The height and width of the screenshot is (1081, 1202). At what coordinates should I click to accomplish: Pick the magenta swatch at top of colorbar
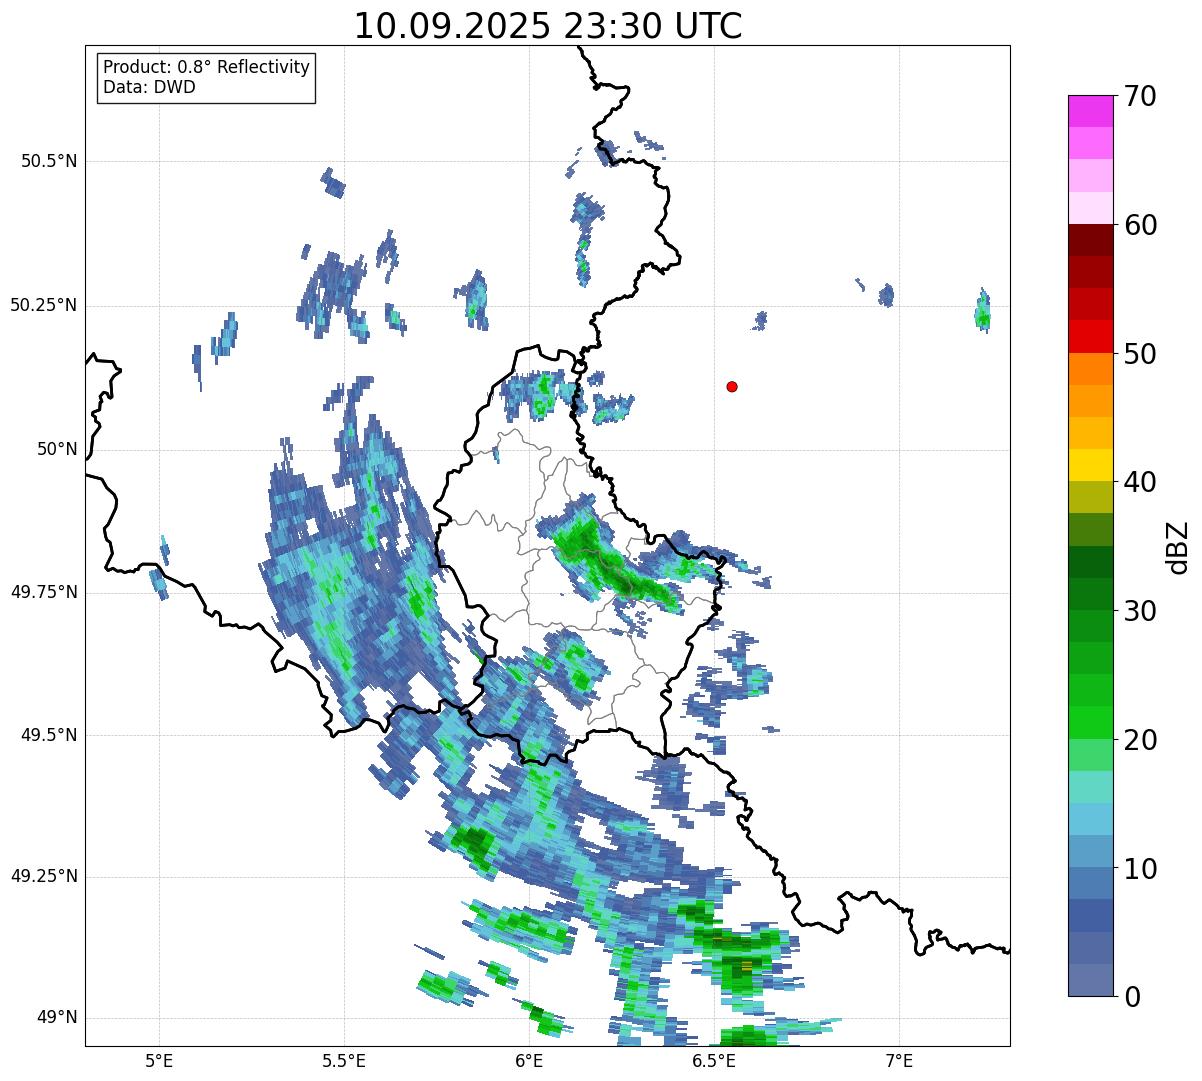click(1090, 111)
